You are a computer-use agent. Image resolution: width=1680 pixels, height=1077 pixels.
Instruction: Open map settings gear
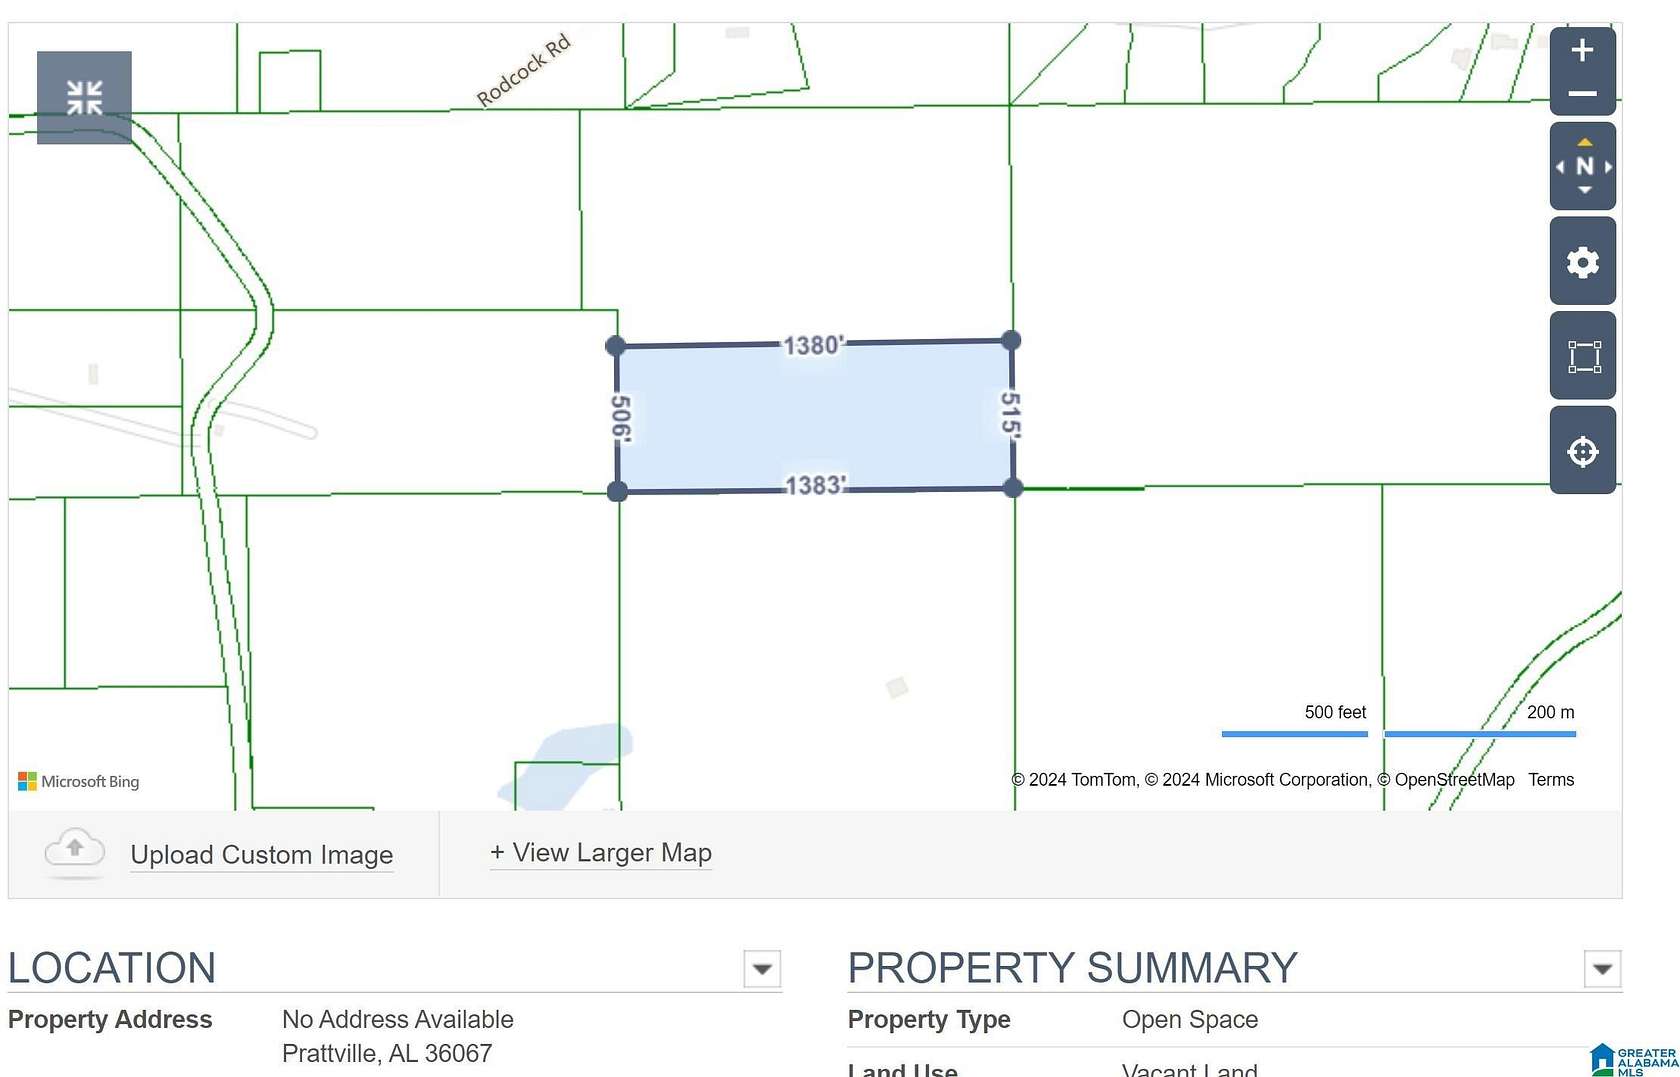pos(1583,262)
